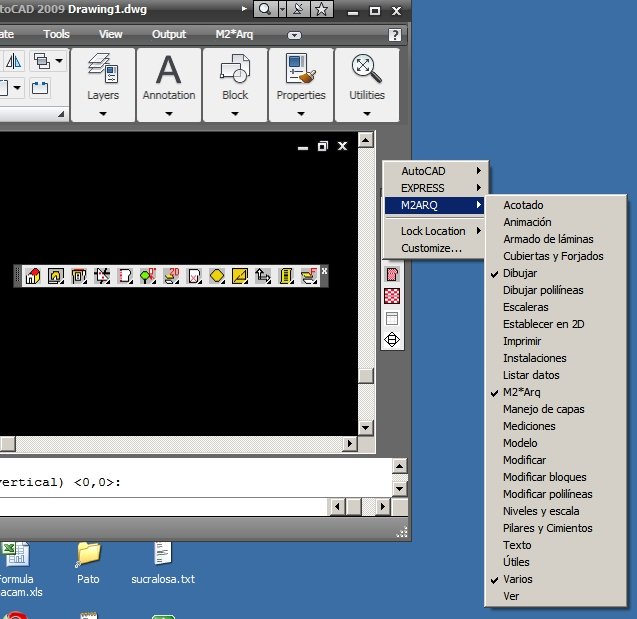This screenshot has width=637, height=619.
Task: Click the Annotation text icon
Action: tap(169, 68)
